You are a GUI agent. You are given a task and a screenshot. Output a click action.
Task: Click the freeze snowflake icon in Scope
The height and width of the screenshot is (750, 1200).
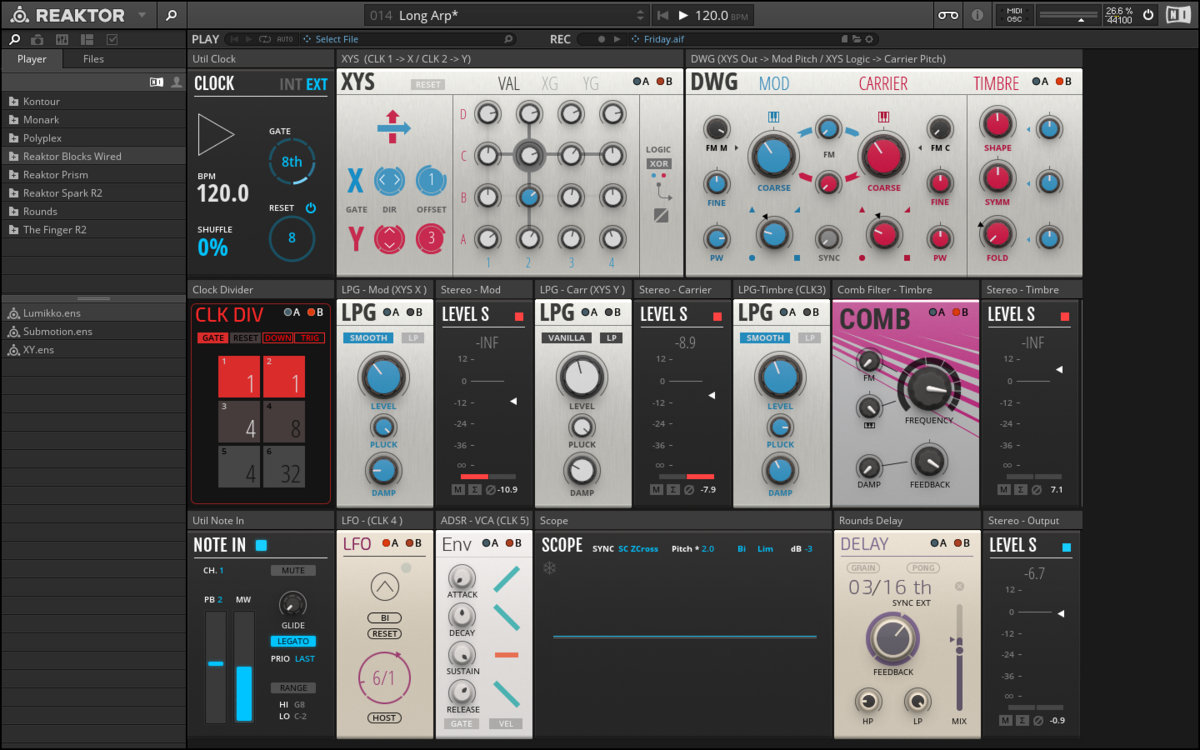549,568
